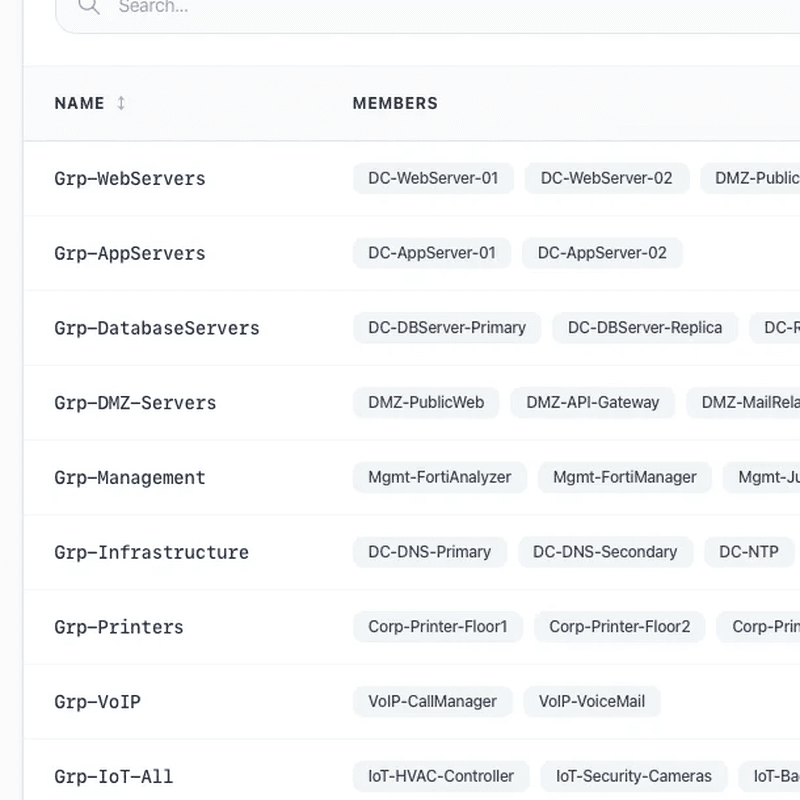Select the DC-WebServer-01 member chip

point(433,178)
